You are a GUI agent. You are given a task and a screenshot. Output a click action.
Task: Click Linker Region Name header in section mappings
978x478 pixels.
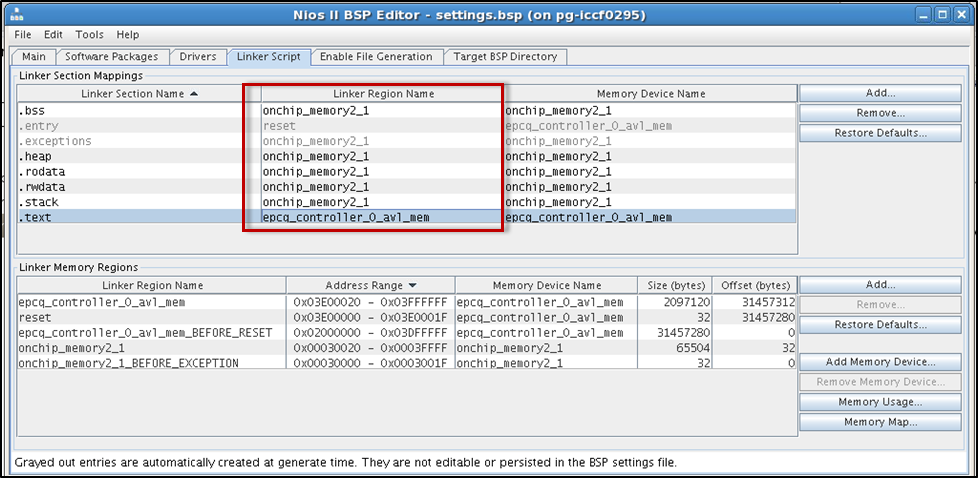384,94
